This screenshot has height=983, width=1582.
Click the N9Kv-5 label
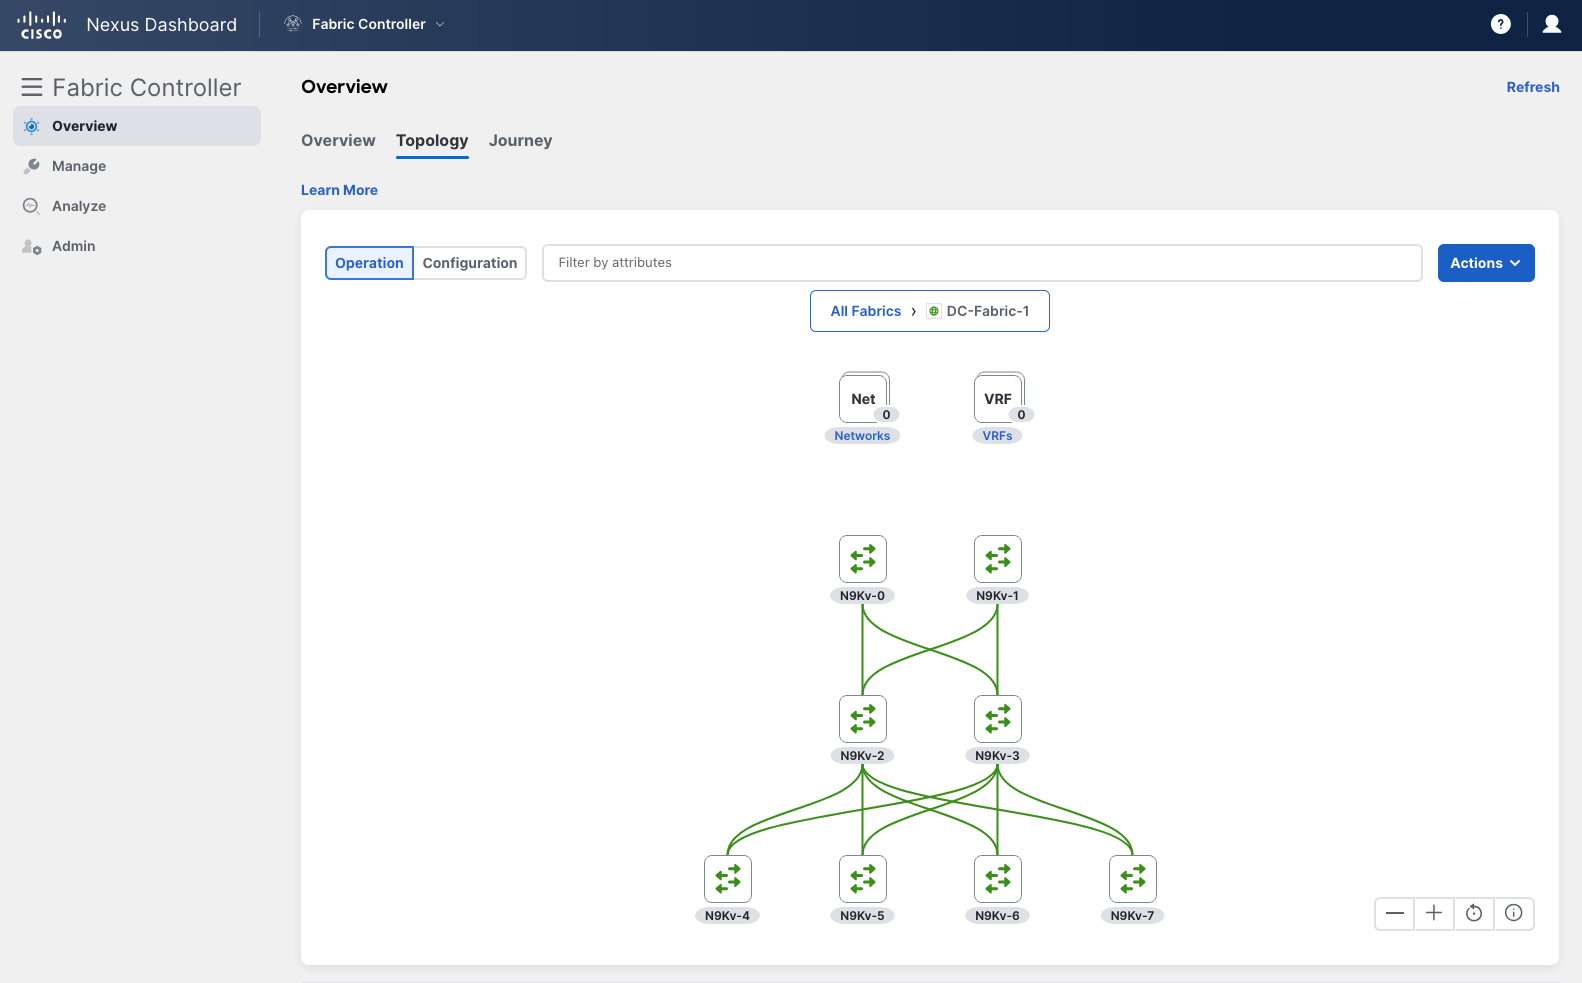pos(862,916)
